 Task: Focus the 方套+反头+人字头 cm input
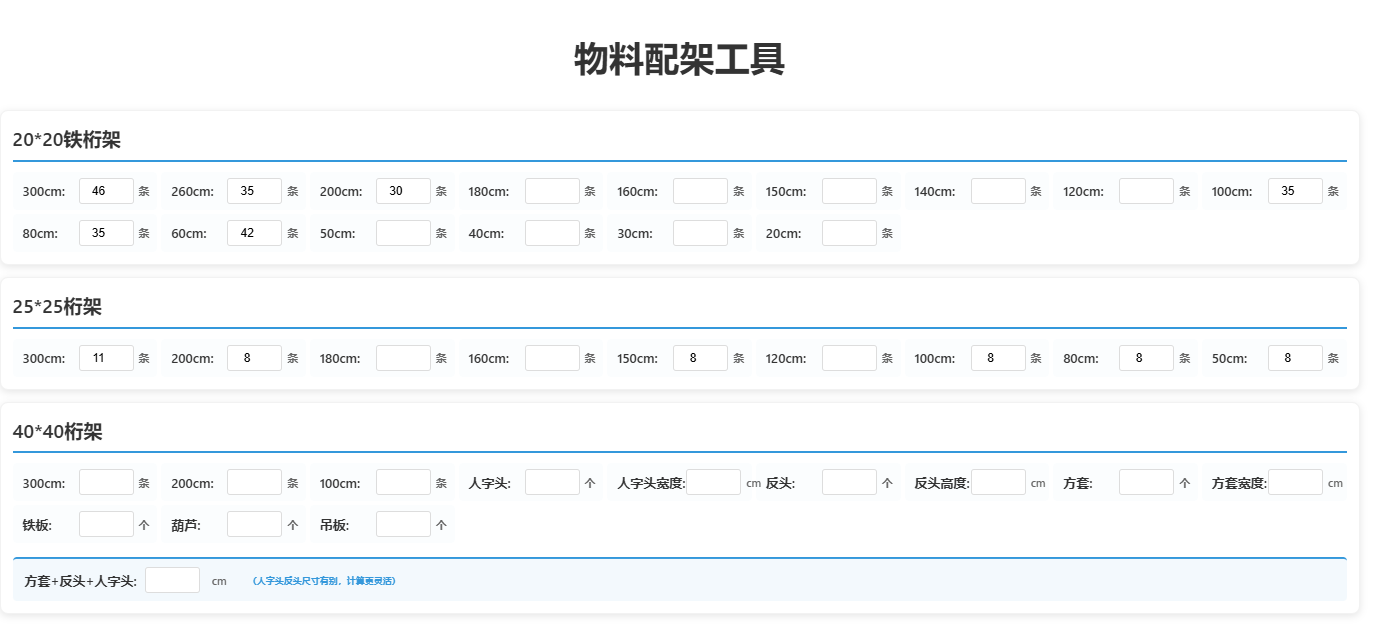point(172,580)
